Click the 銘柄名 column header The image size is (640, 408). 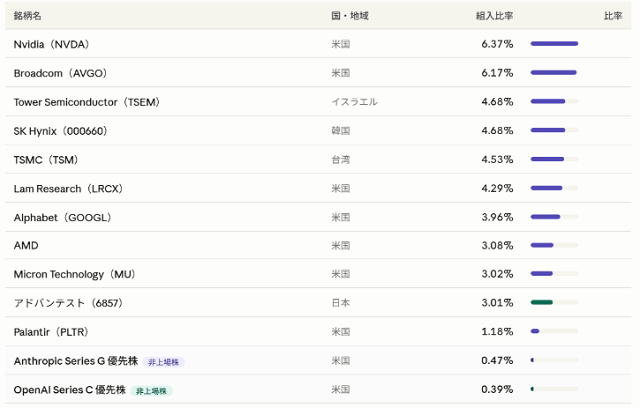click(28, 16)
